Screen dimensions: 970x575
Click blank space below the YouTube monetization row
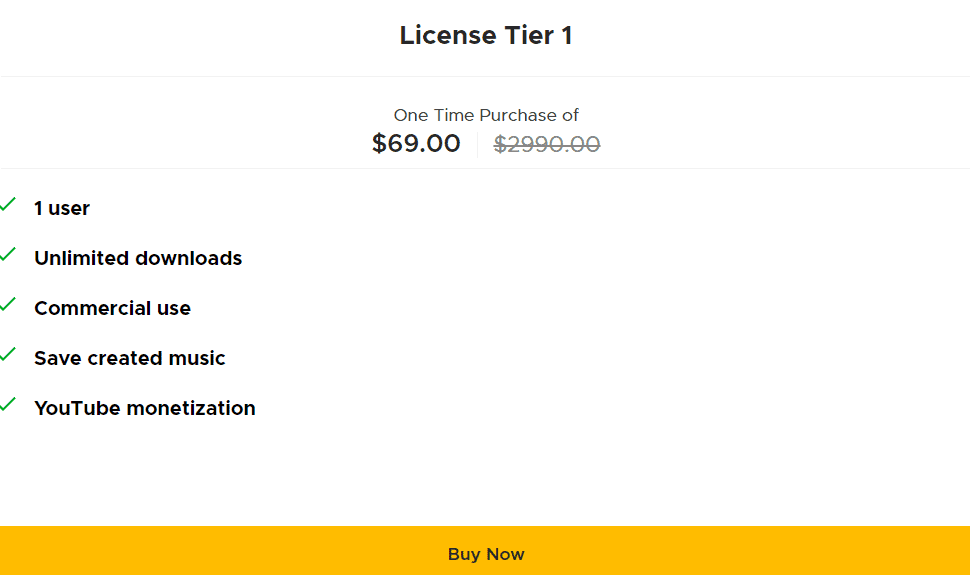click(x=485, y=470)
